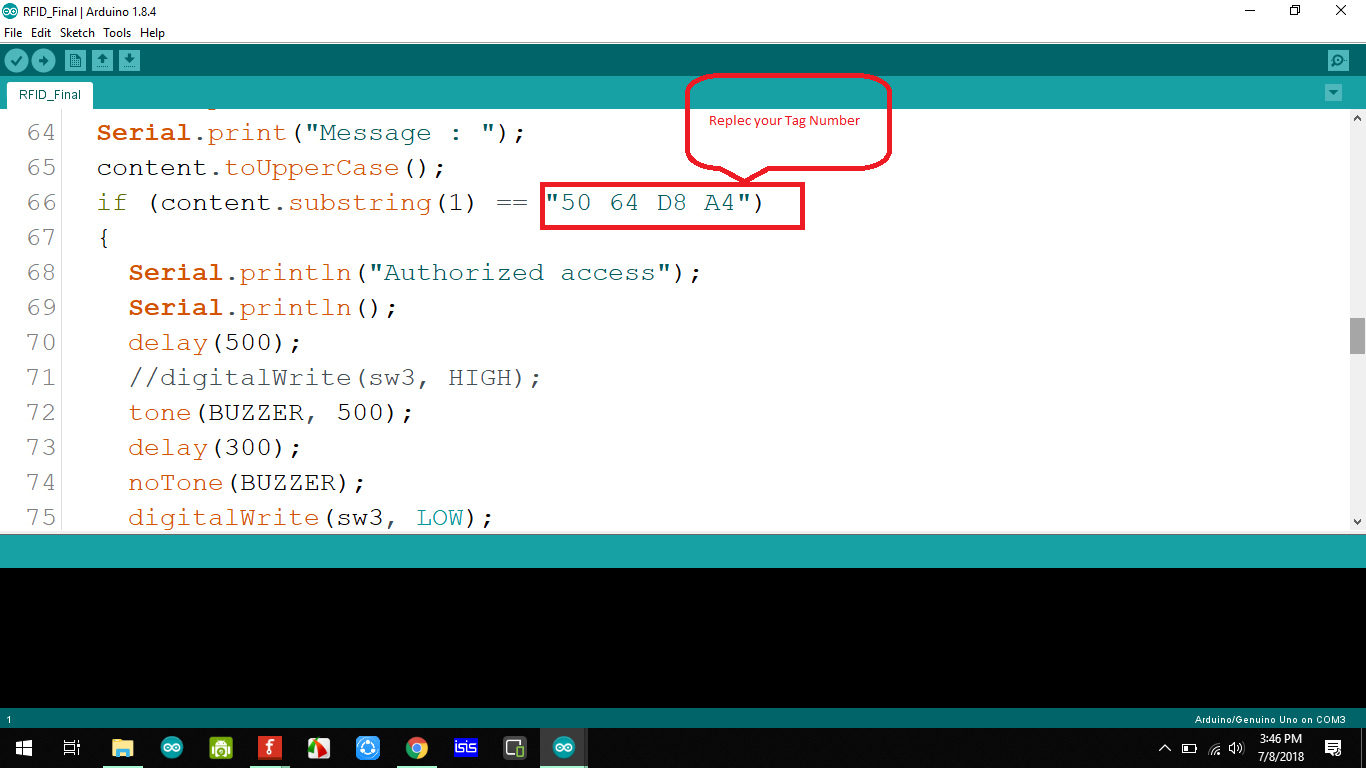
Task: Open the Sketch menu
Action: 77,32
